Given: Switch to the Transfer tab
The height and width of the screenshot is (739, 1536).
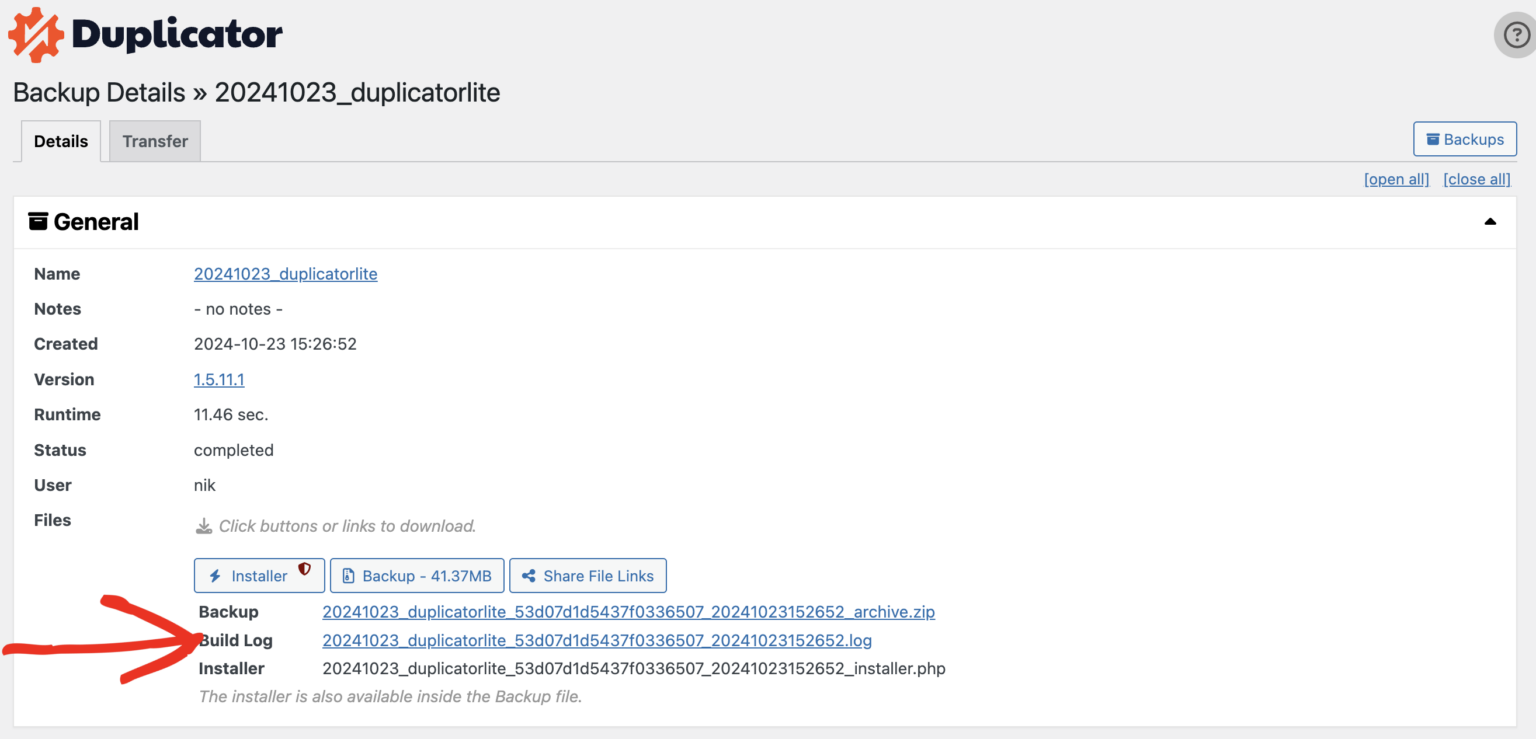Looking at the screenshot, I should (155, 141).
